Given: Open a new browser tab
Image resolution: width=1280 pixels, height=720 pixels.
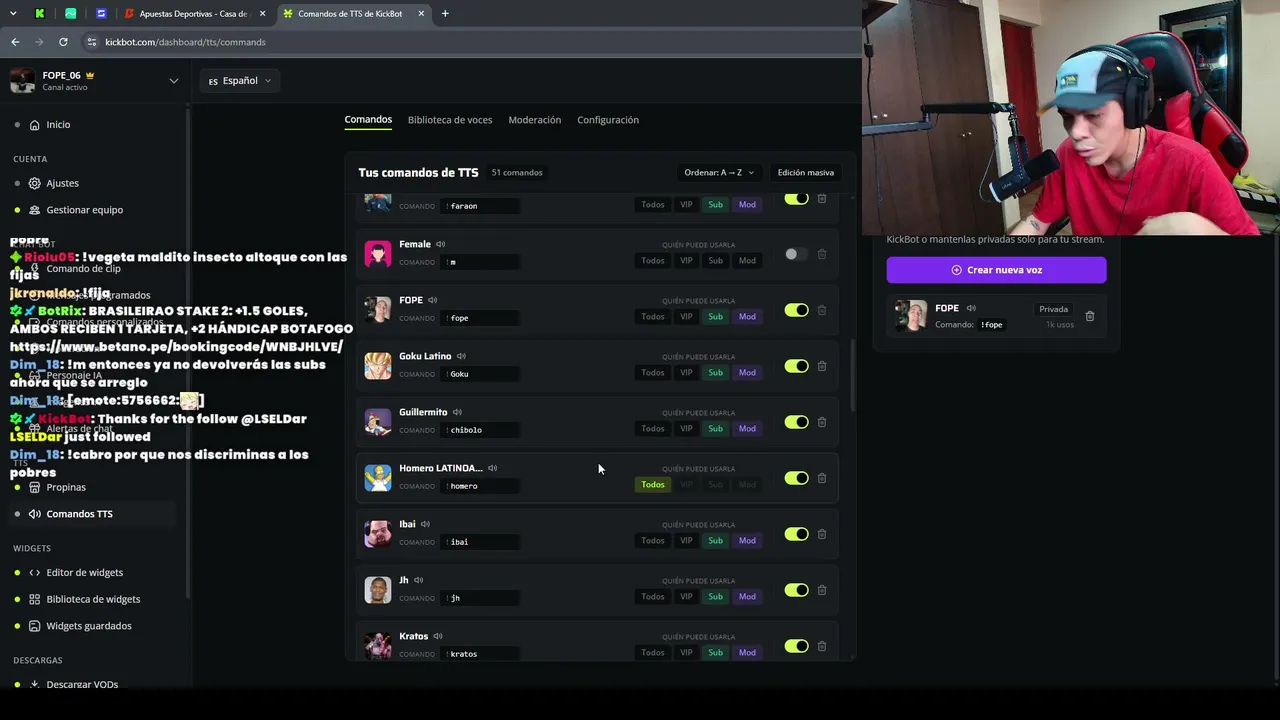Looking at the screenshot, I should pos(445,14).
